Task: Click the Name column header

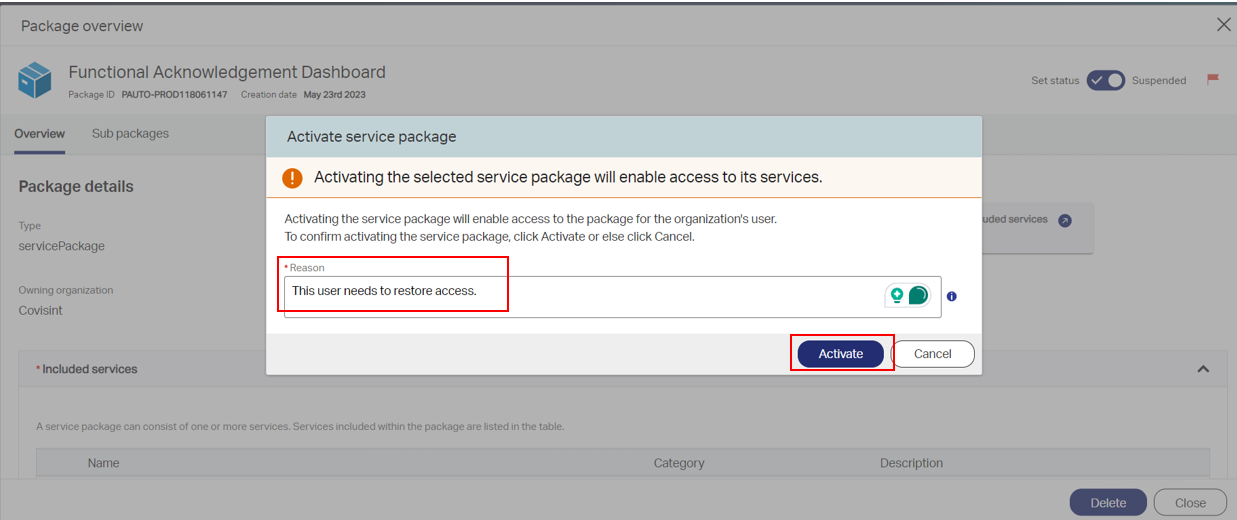Action: (x=104, y=463)
